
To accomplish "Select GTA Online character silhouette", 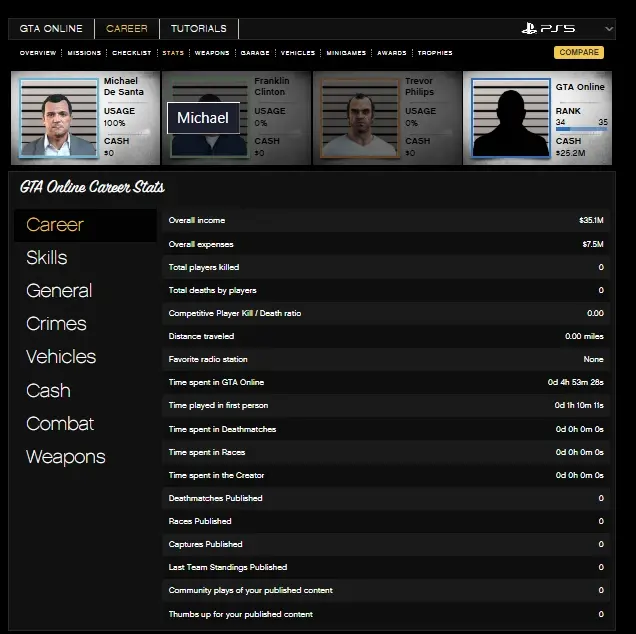I will tap(510, 118).
